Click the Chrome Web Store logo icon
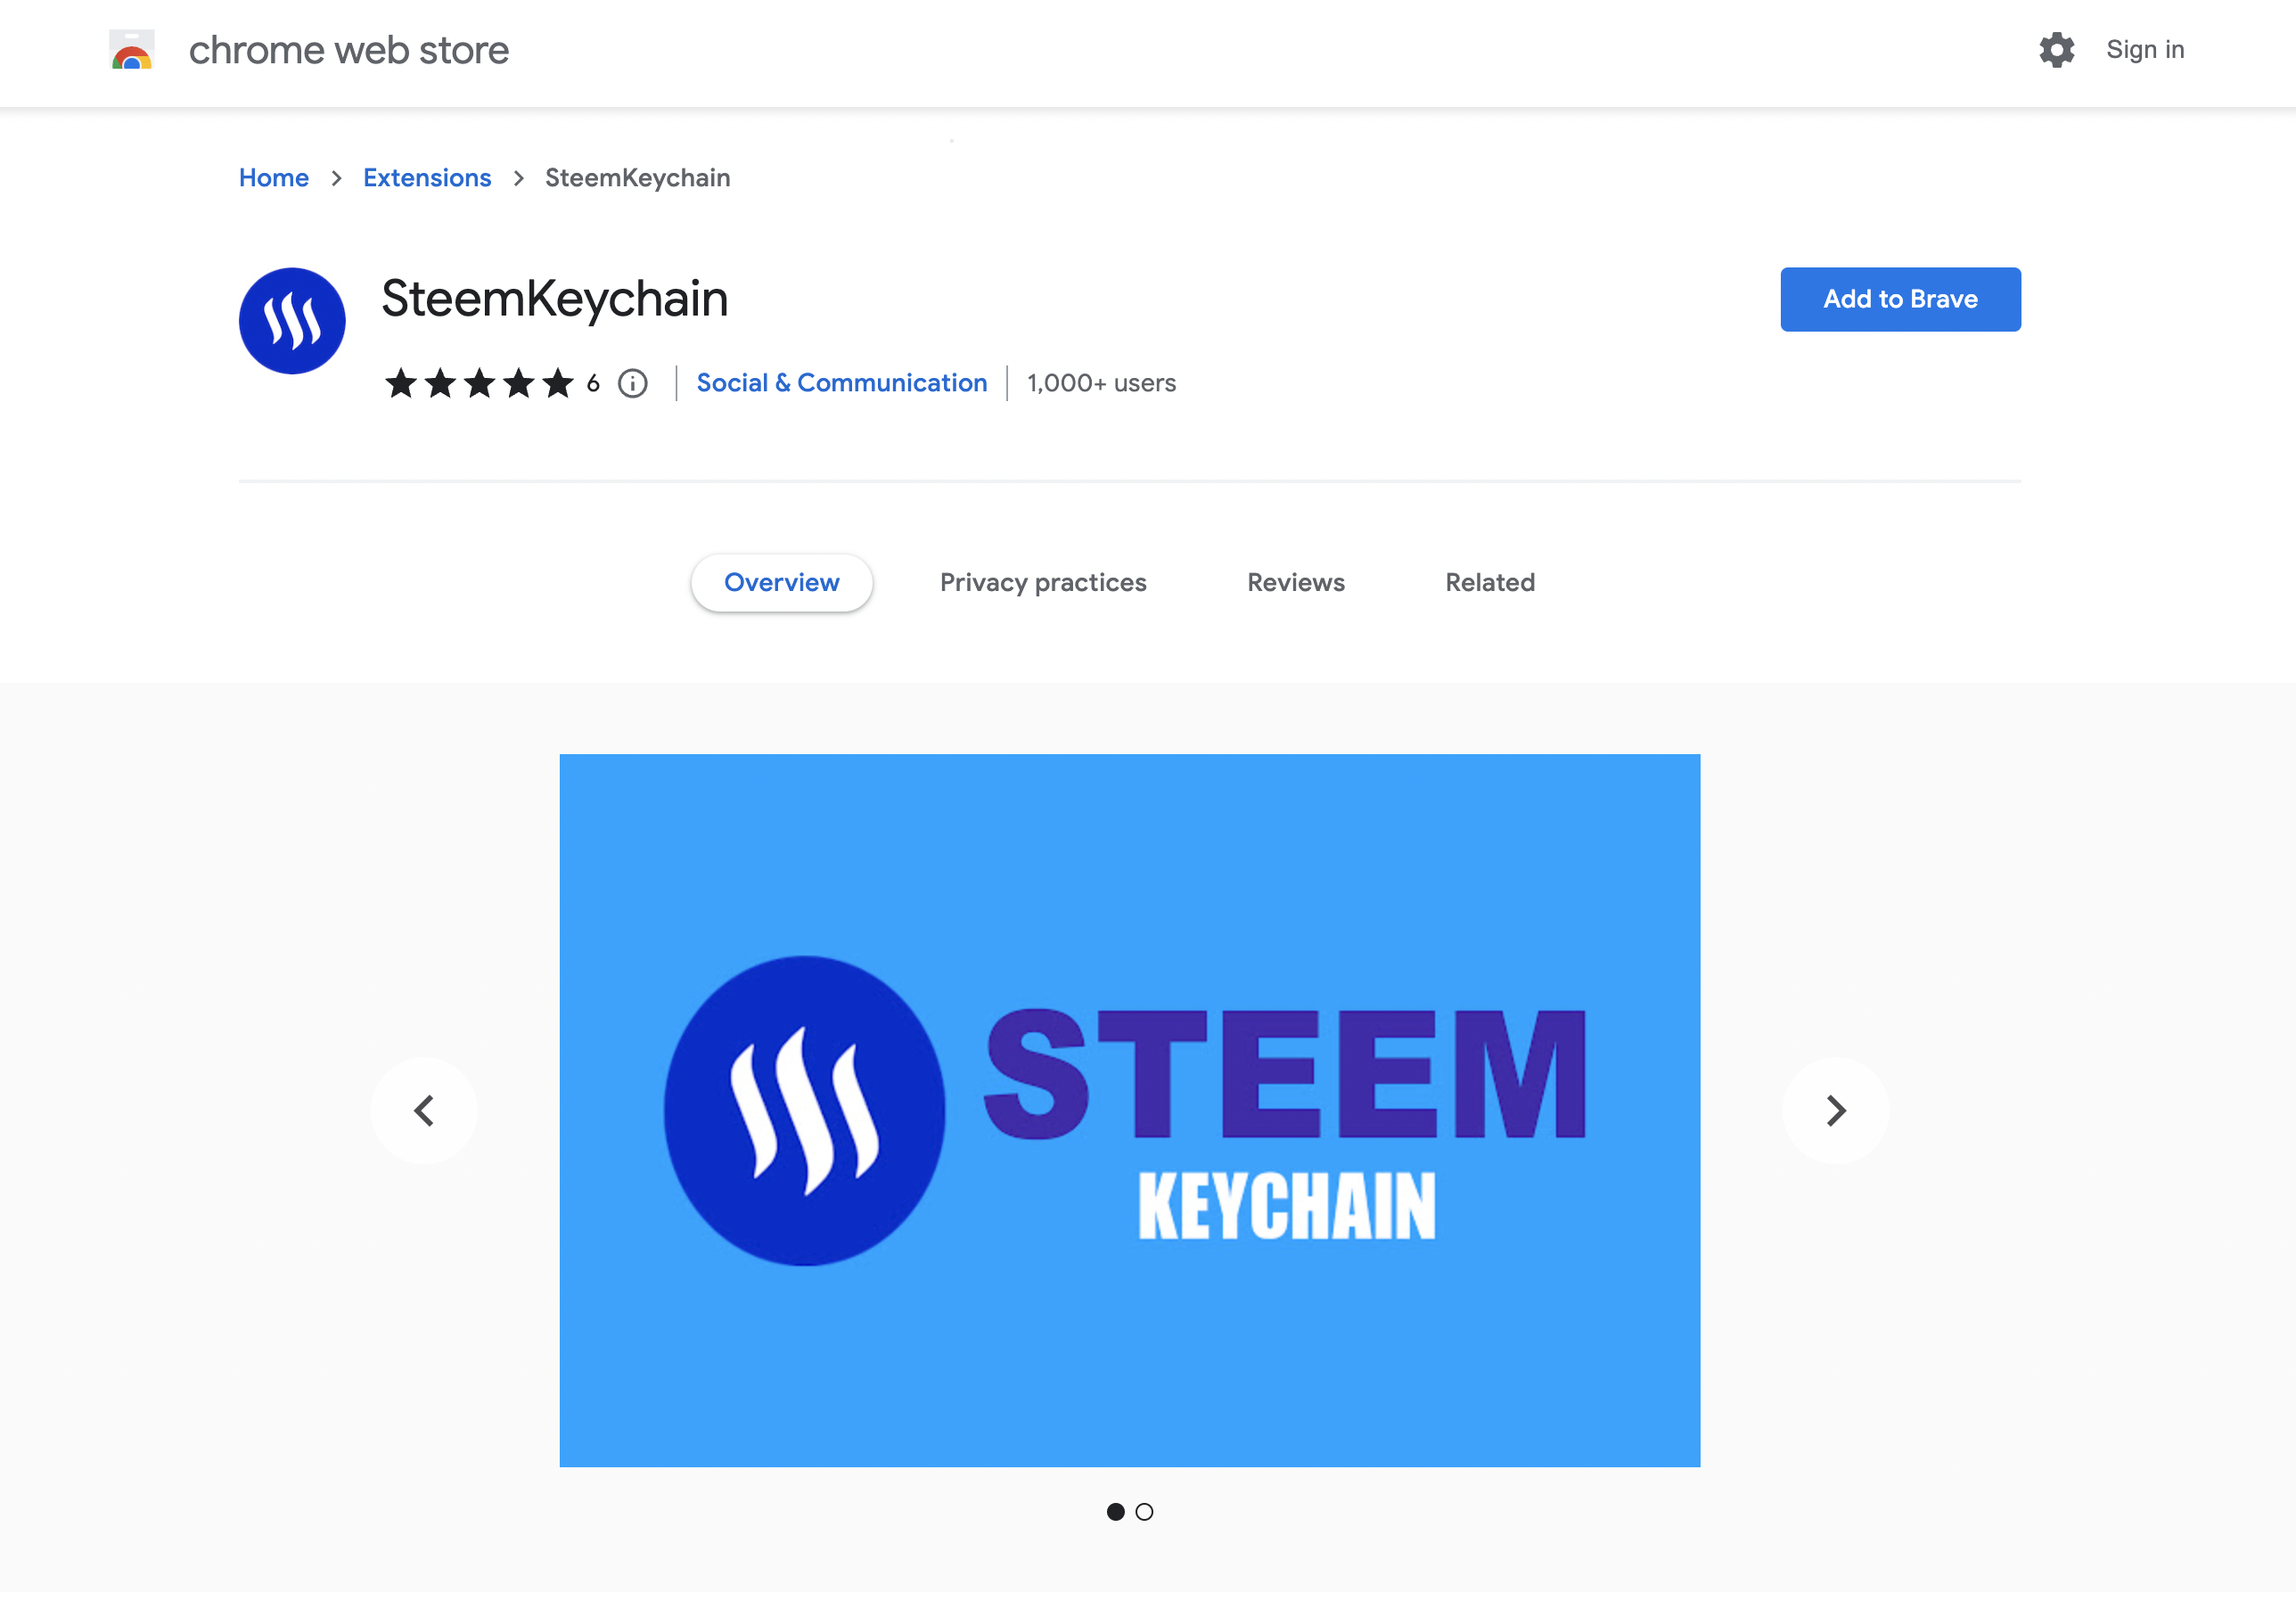The image size is (2296, 1601). tap(131, 50)
